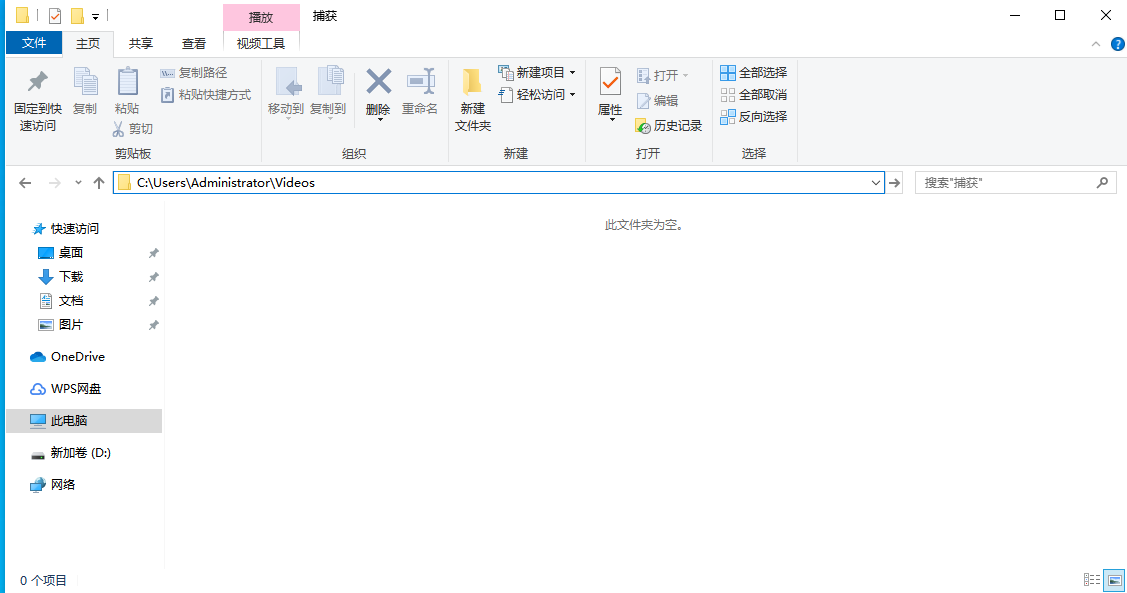Switch to the Home (主页) tab
This screenshot has height=593, width=1127.
tap(88, 44)
